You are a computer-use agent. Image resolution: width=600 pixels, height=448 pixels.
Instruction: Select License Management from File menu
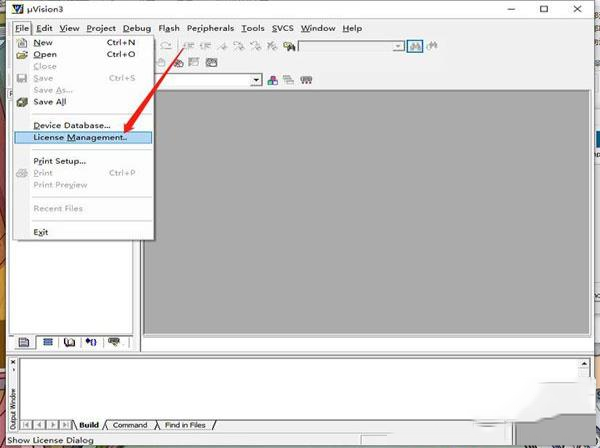pyautogui.click(x=80, y=137)
